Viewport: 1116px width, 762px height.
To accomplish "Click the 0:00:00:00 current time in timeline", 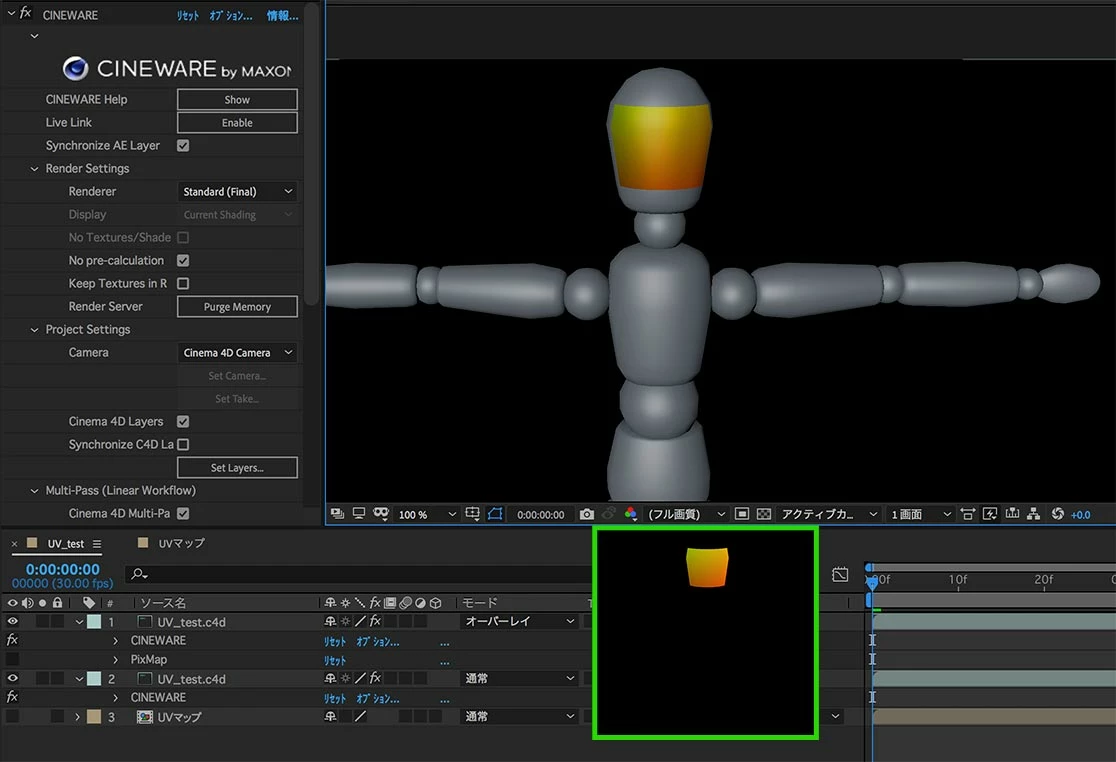I will tap(63, 569).
